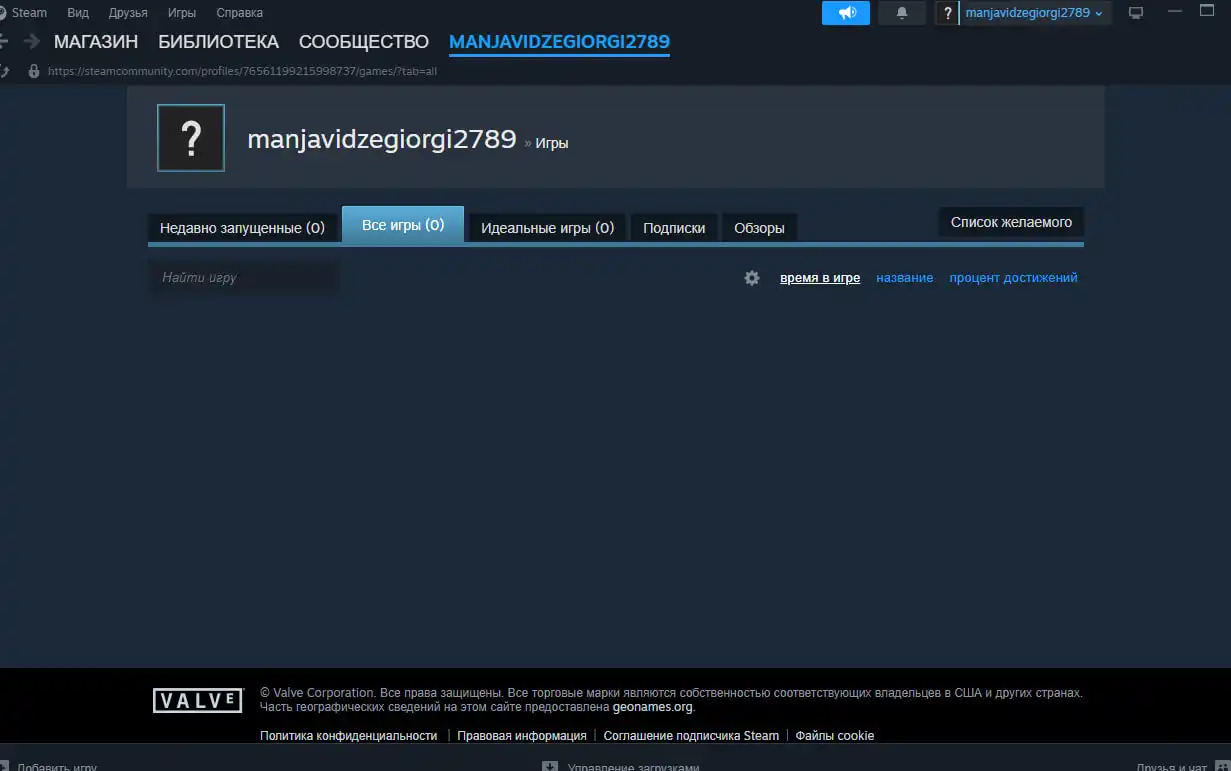Select the Все игры (0) tab
The height and width of the screenshot is (771, 1231).
coord(403,225)
